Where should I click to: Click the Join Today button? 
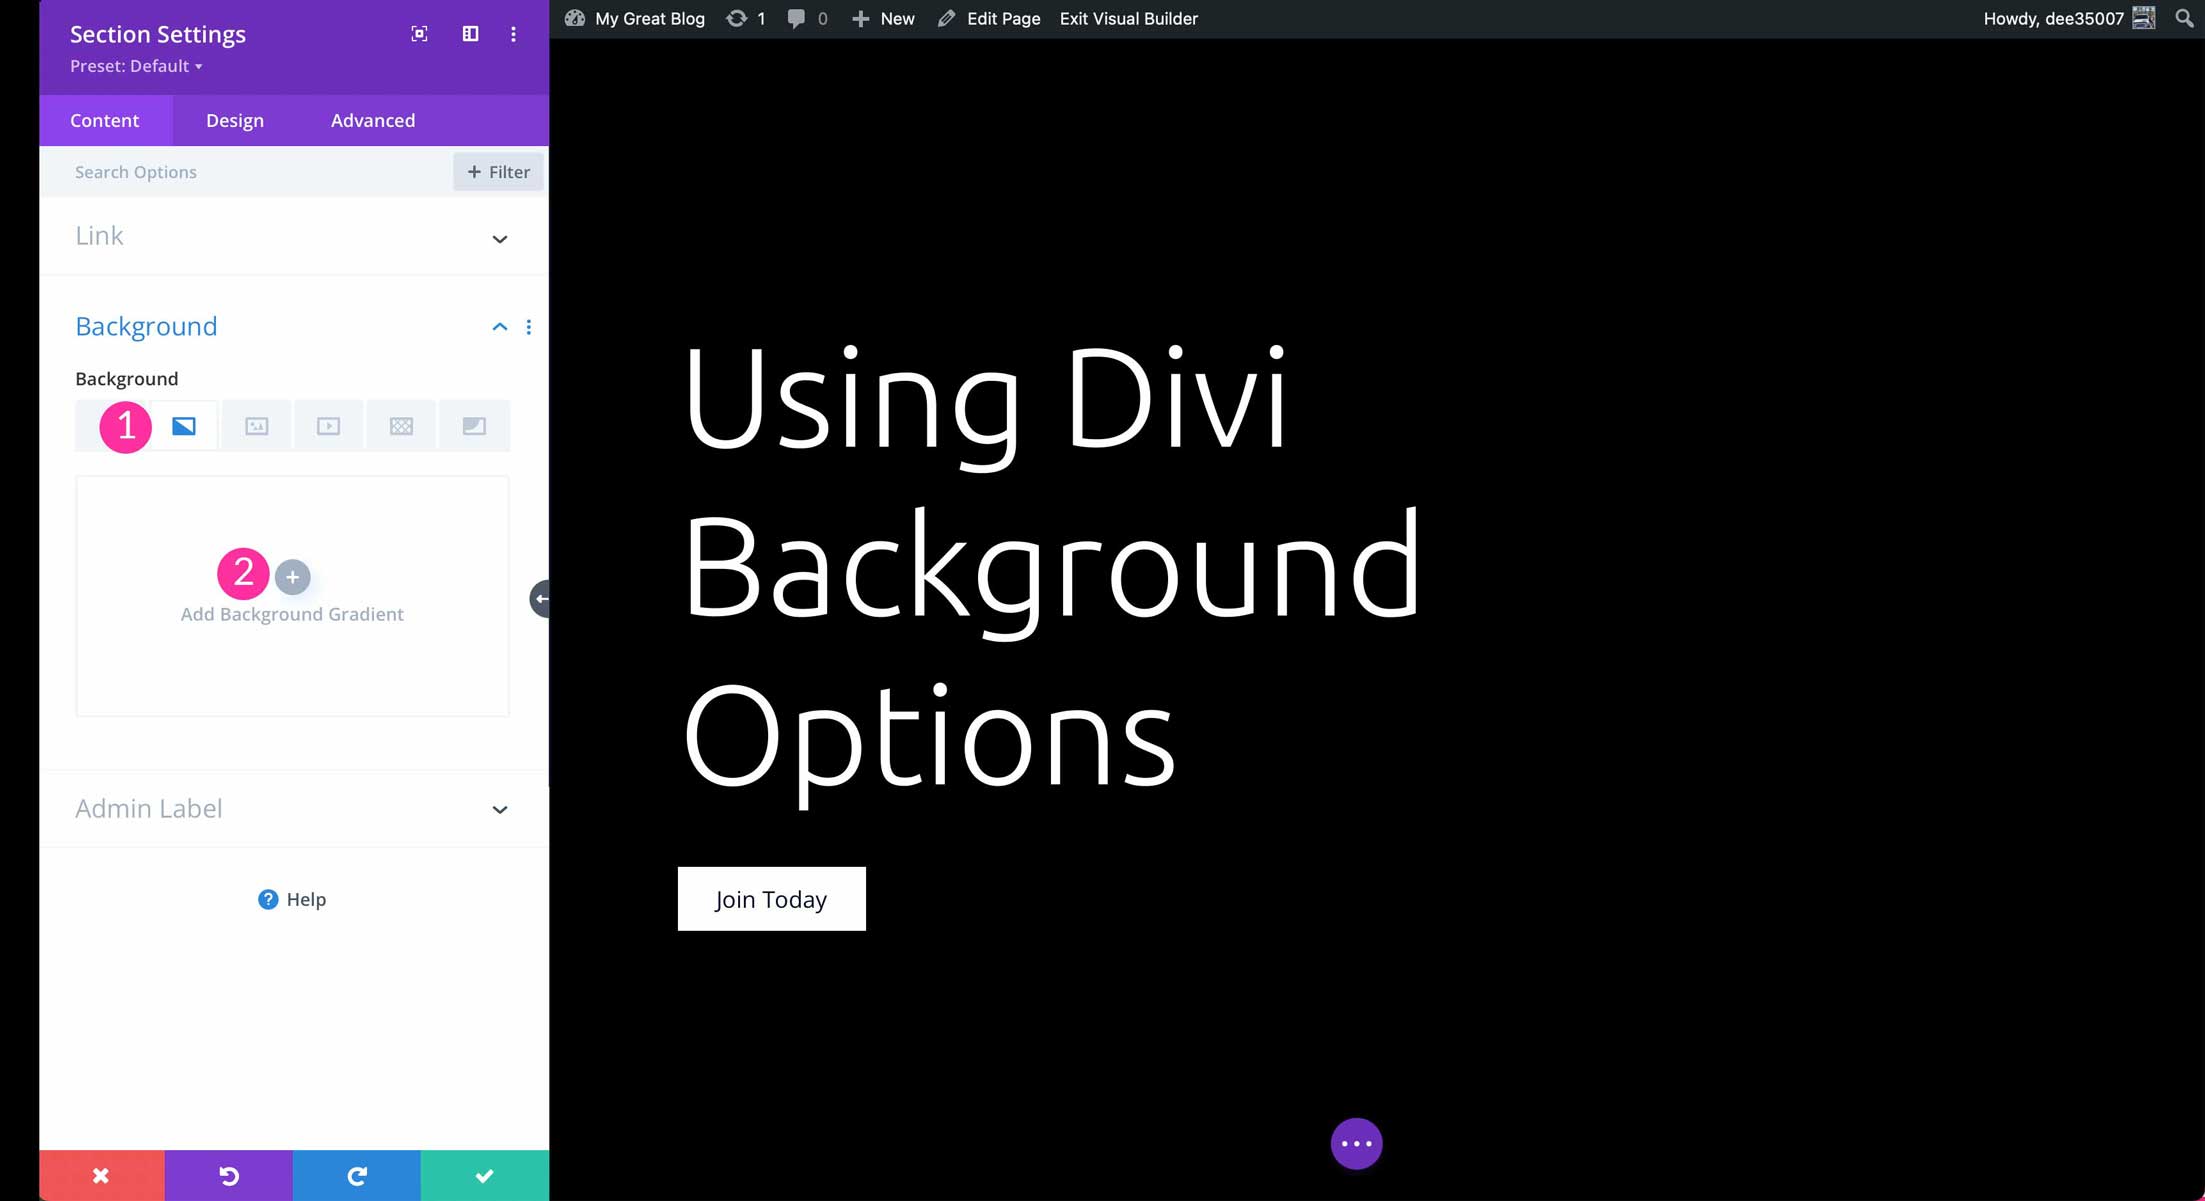(x=771, y=898)
